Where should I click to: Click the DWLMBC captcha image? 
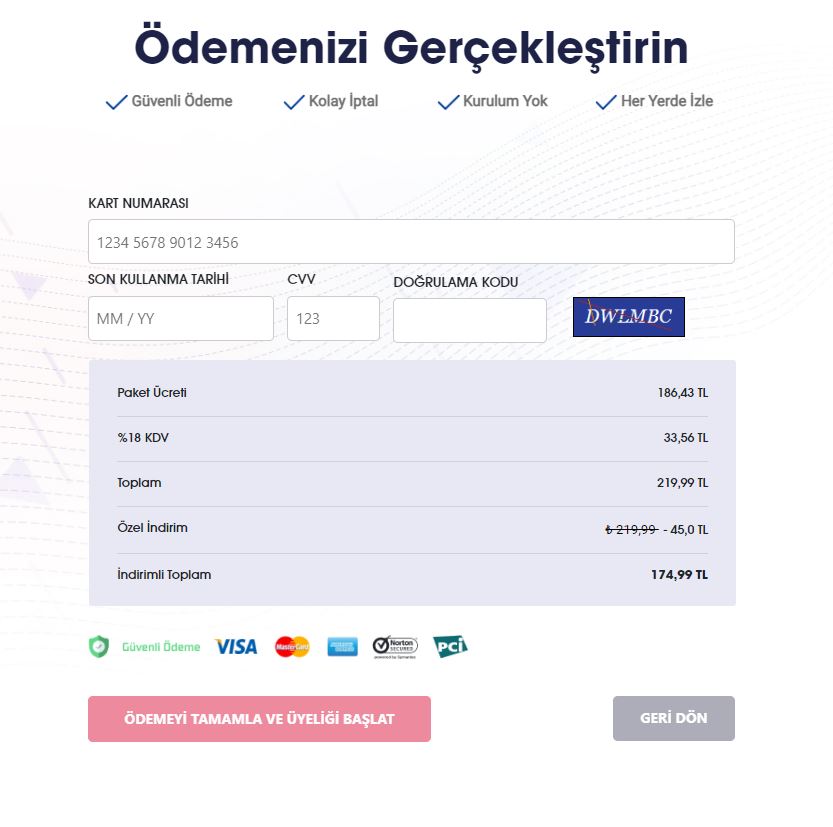click(628, 317)
